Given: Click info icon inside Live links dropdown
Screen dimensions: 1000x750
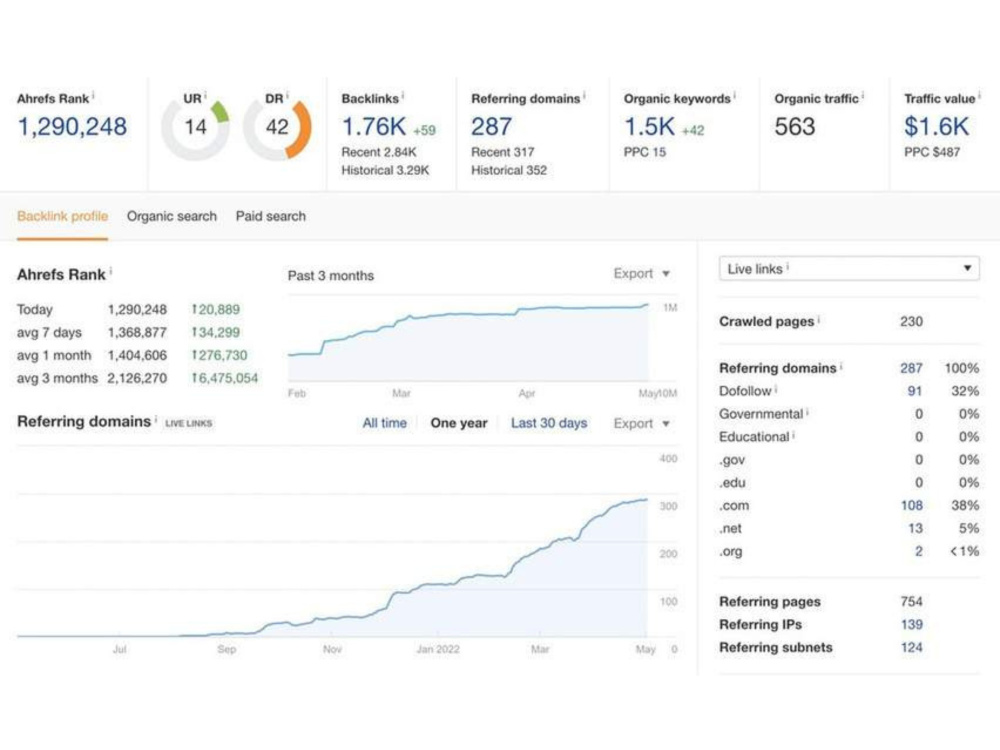Looking at the screenshot, I should [x=788, y=266].
